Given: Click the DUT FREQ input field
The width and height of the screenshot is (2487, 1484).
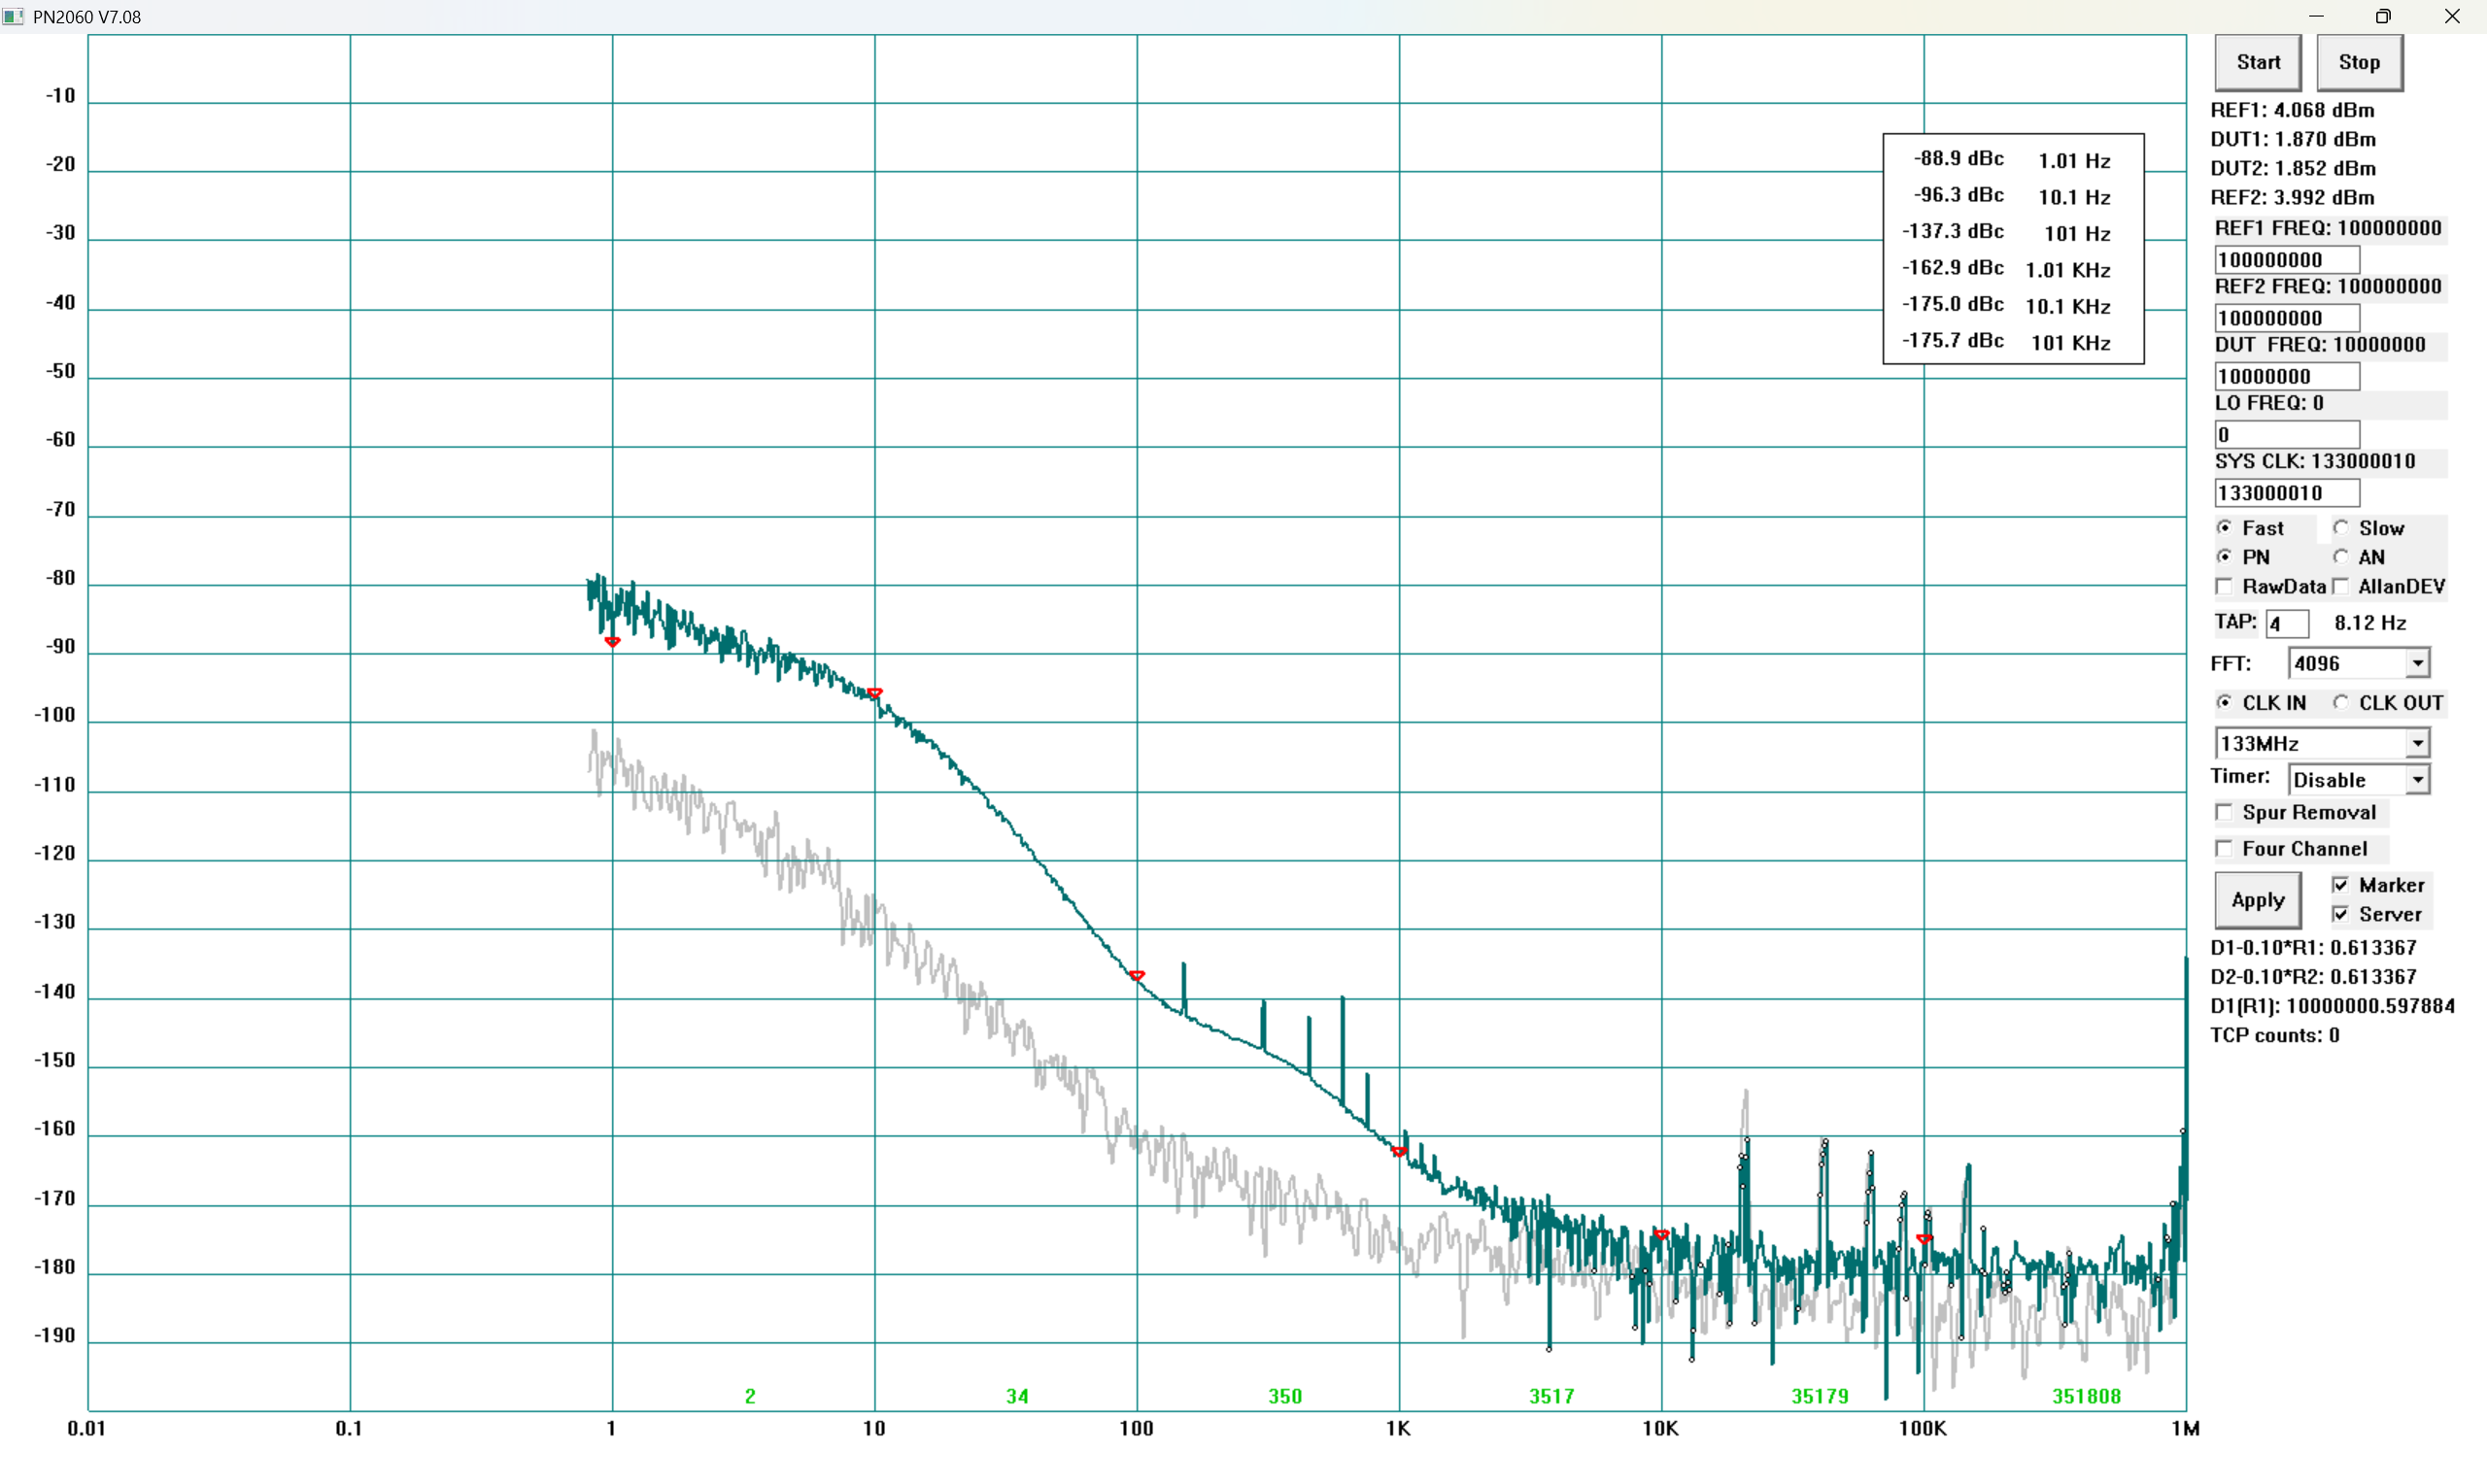Looking at the screenshot, I should 2286,376.
